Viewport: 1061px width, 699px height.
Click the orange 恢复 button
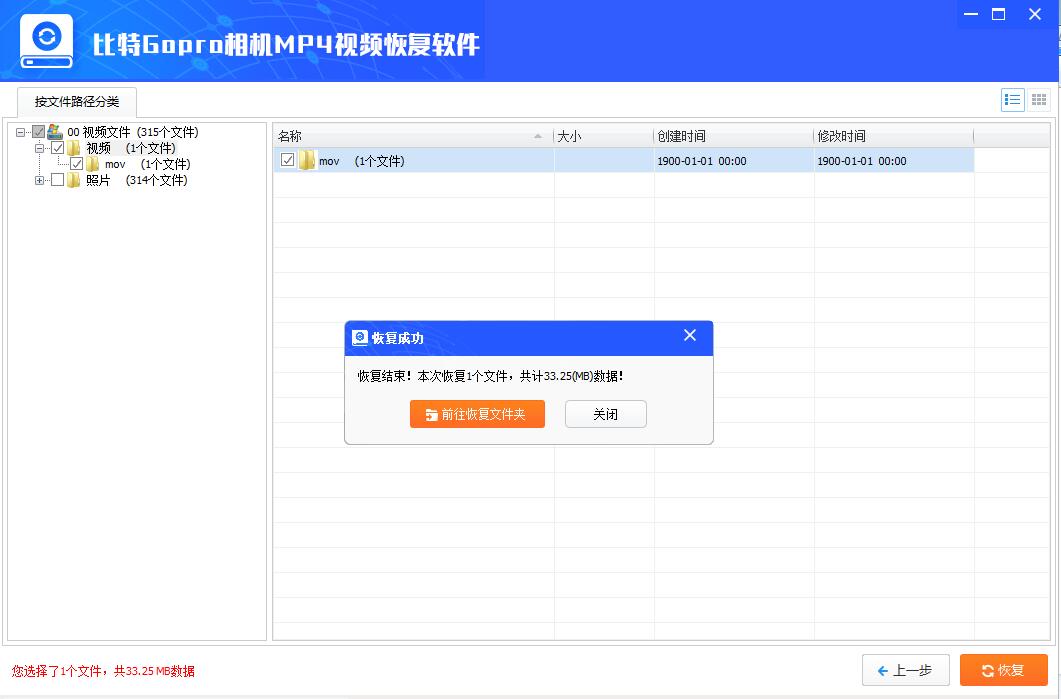(1003, 671)
